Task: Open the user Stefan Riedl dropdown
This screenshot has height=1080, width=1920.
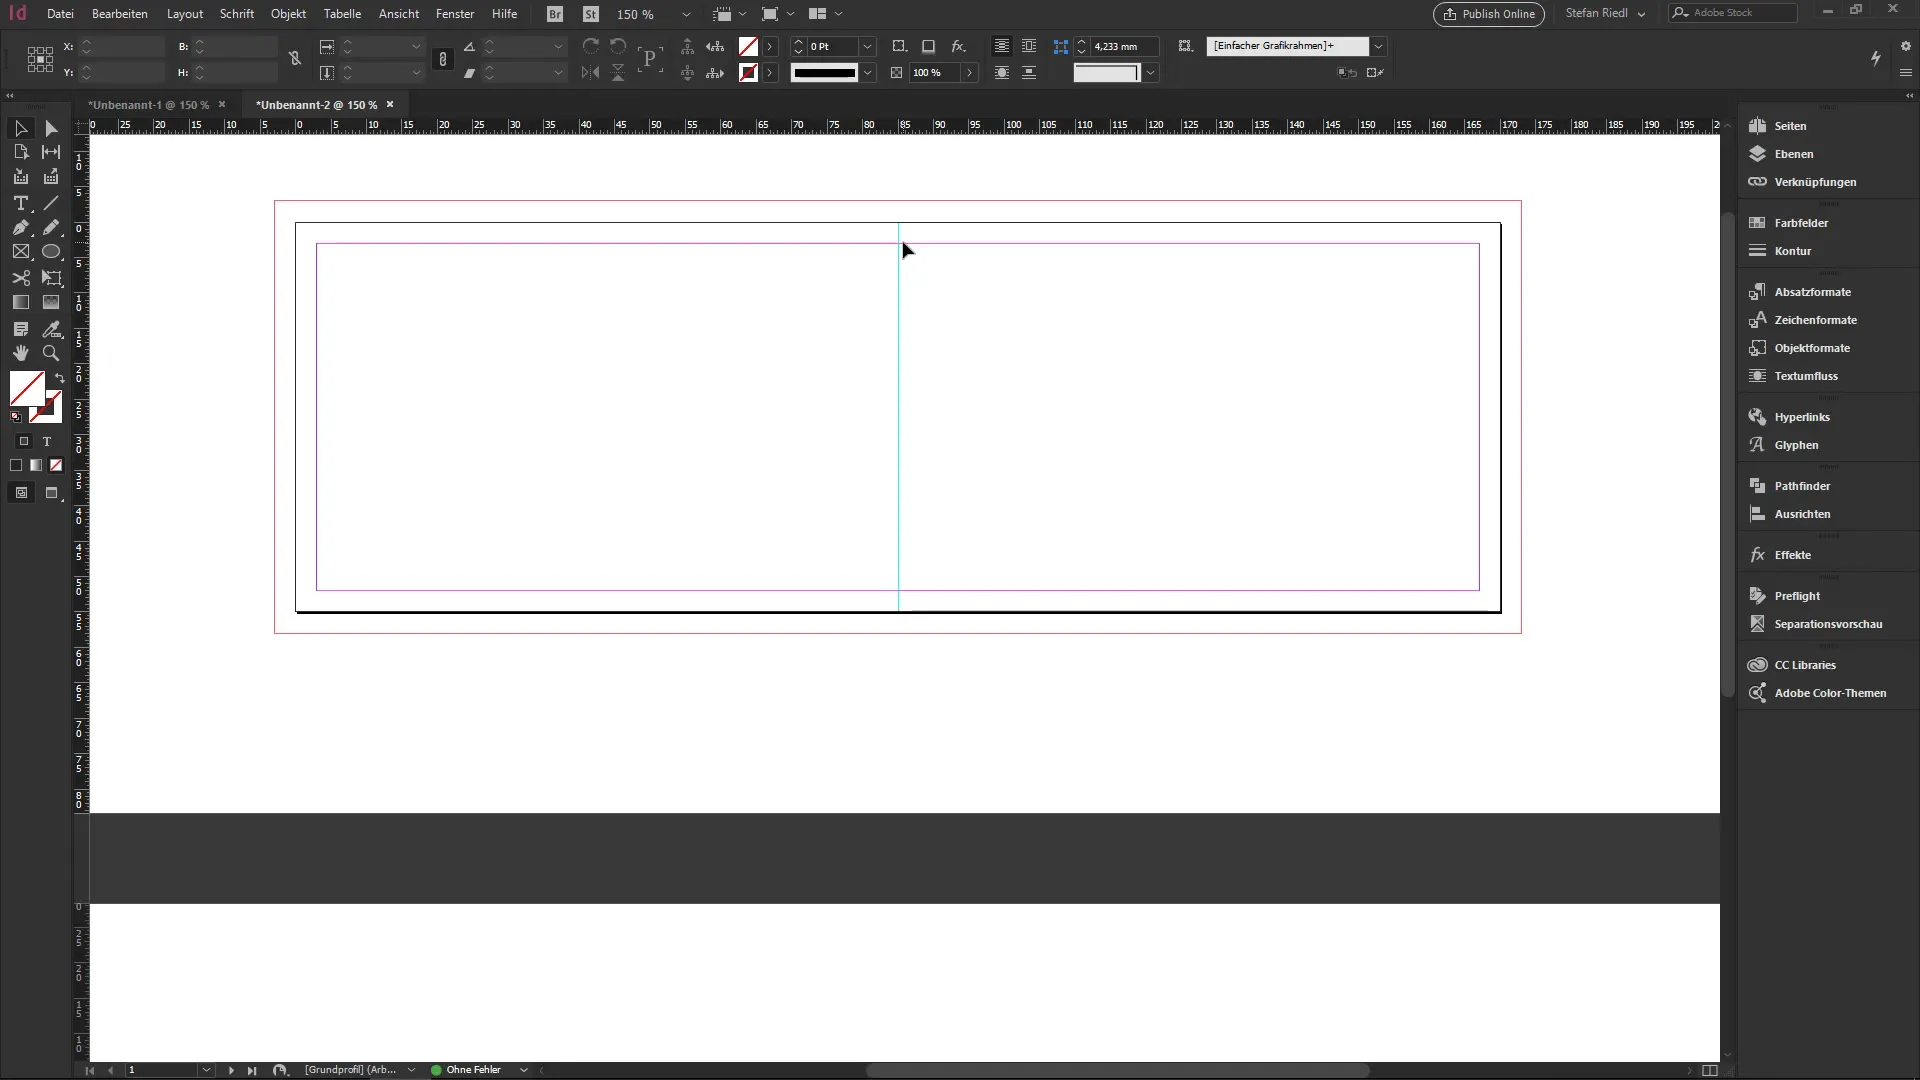Action: click(x=1606, y=13)
